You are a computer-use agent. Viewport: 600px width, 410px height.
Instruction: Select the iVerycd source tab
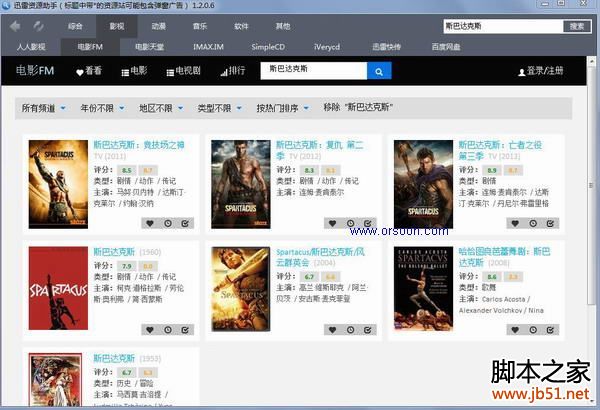tap(327, 47)
